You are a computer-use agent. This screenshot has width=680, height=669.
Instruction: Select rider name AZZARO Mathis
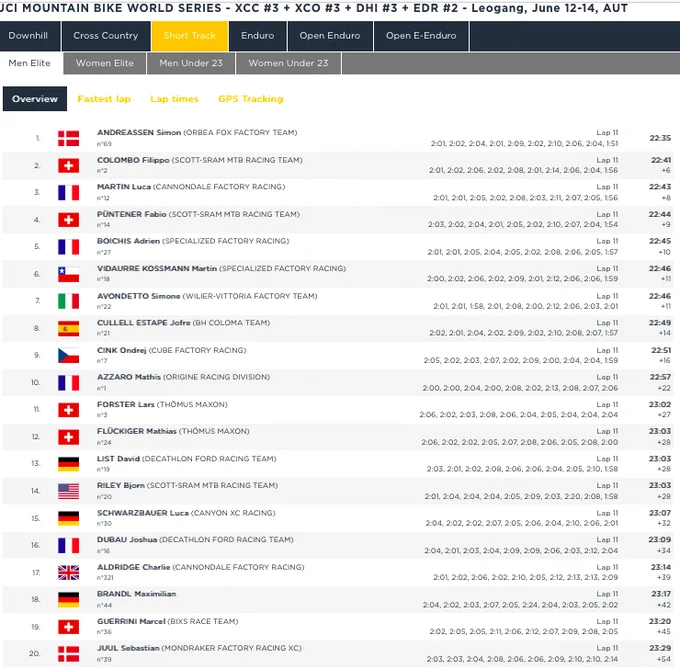[129, 377]
